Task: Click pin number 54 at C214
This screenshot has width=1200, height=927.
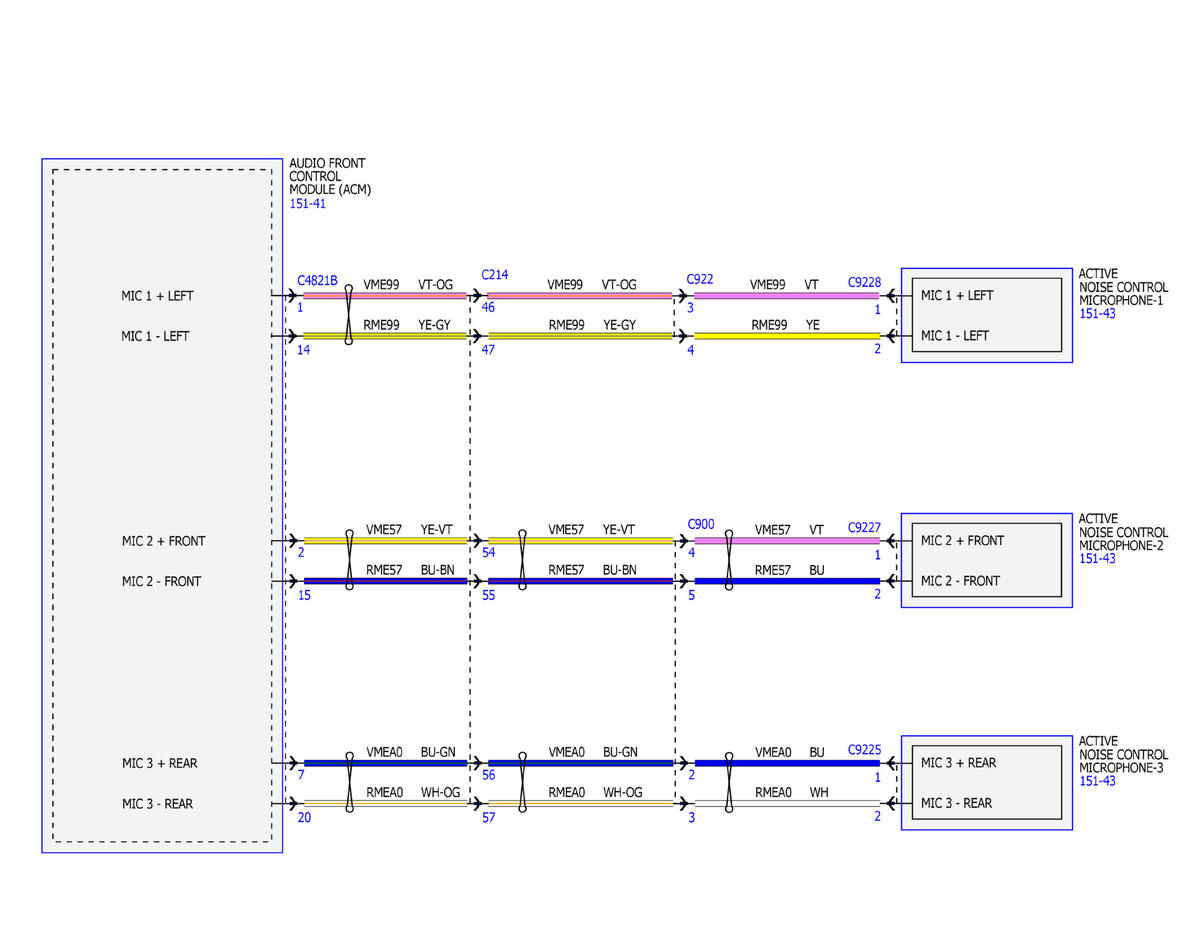Action: (x=488, y=553)
